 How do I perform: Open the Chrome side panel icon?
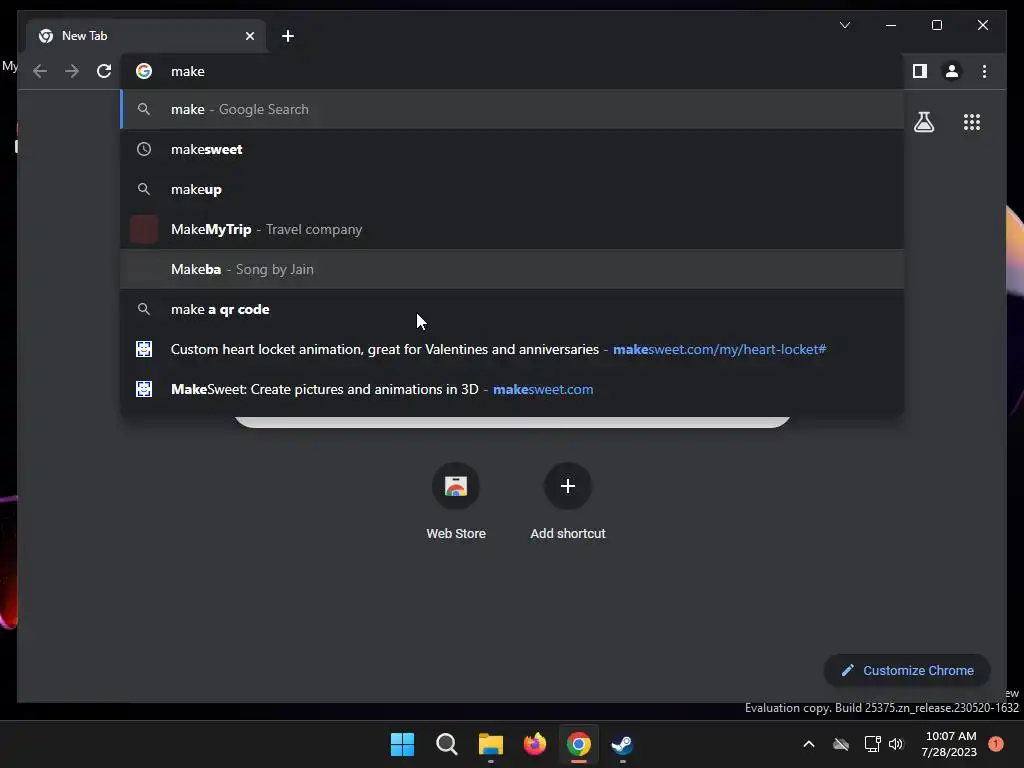click(x=920, y=71)
